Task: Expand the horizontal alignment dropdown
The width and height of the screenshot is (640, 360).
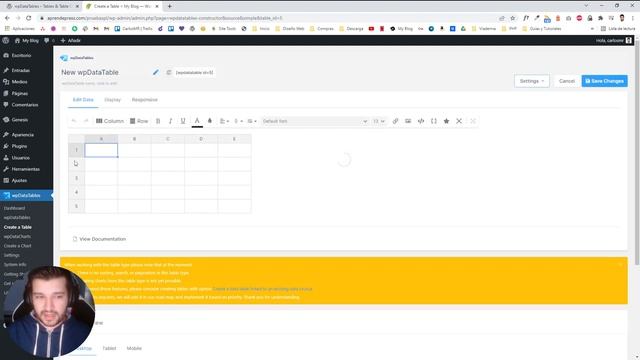Action: click(224, 121)
